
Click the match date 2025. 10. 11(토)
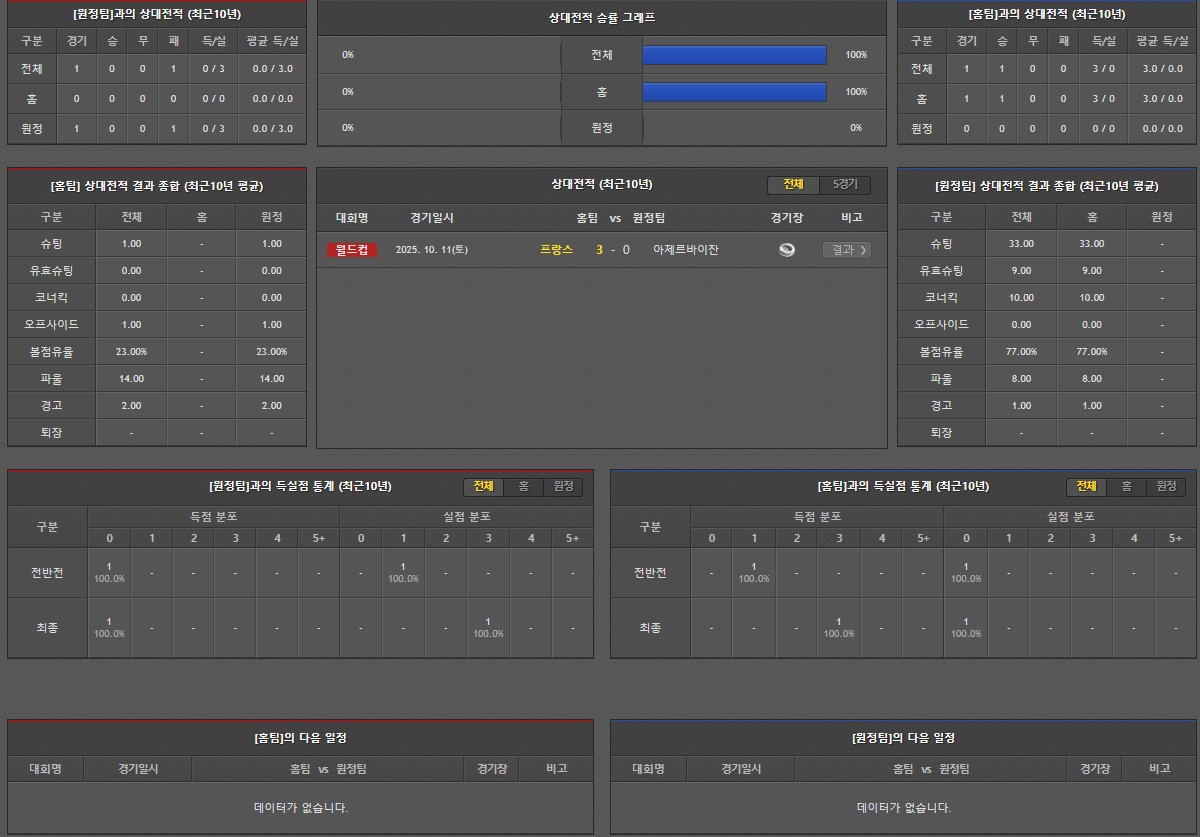coord(431,250)
